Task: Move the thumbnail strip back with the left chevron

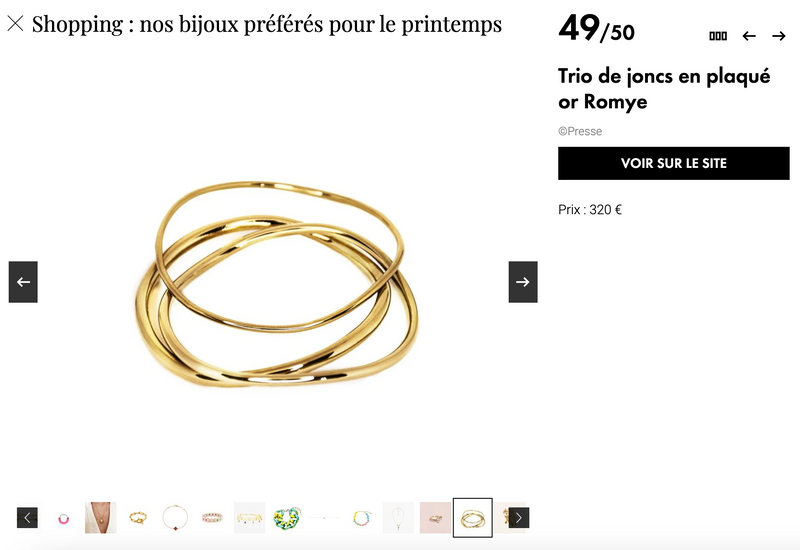Action: (27, 517)
